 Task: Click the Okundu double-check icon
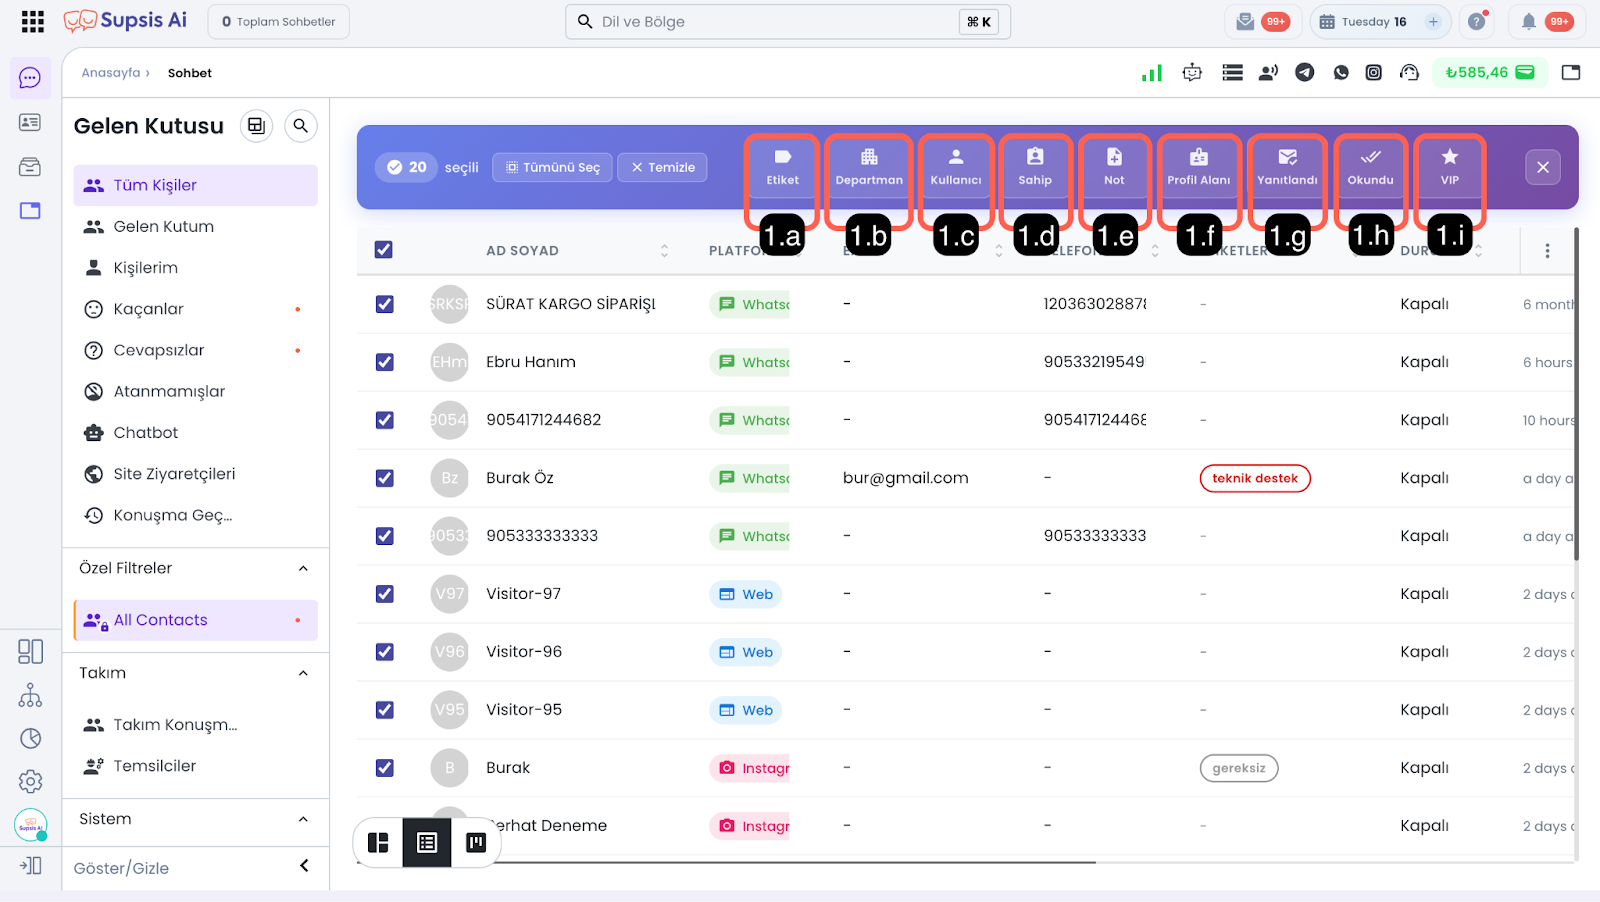pos(1370,158)
